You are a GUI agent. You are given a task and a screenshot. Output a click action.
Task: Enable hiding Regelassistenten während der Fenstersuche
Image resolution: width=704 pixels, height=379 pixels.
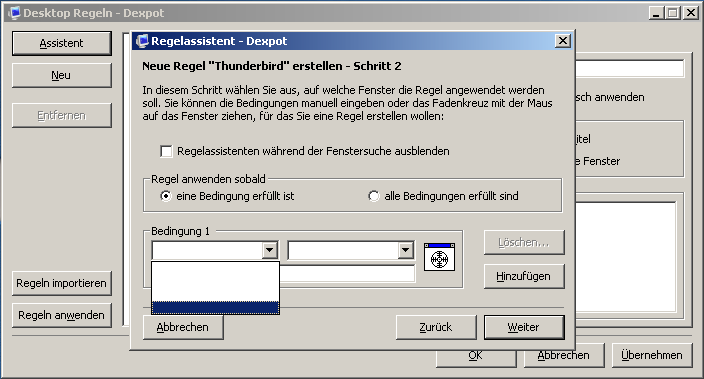pos(166,151)
